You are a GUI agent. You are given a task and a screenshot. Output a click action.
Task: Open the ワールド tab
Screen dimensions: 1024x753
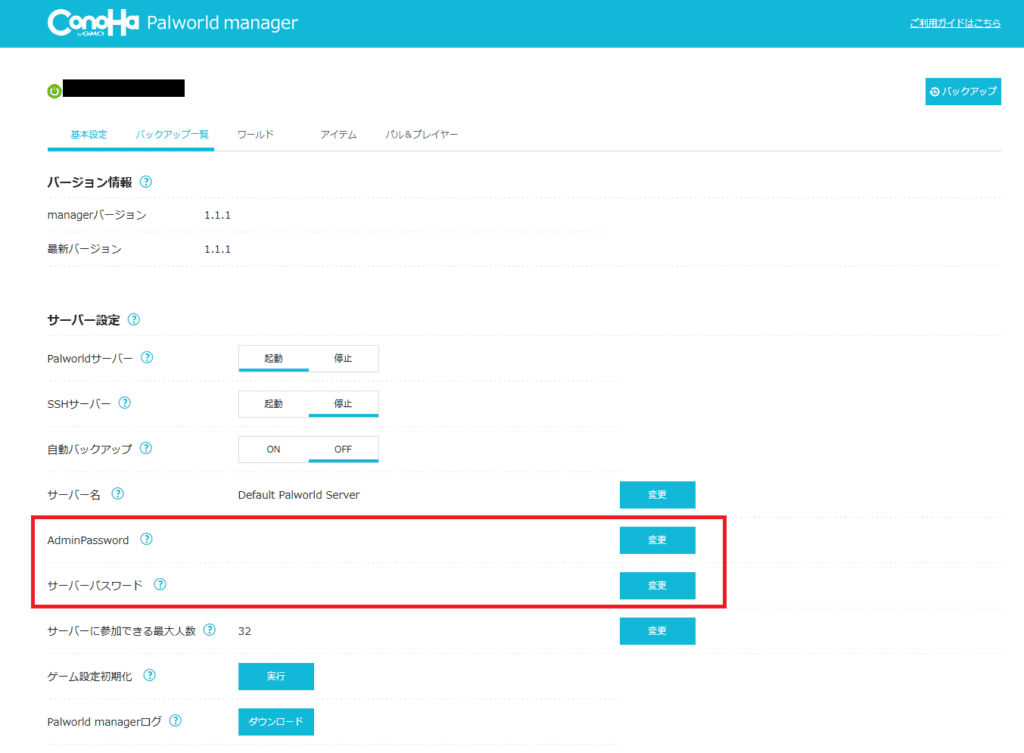coord(255,135)
